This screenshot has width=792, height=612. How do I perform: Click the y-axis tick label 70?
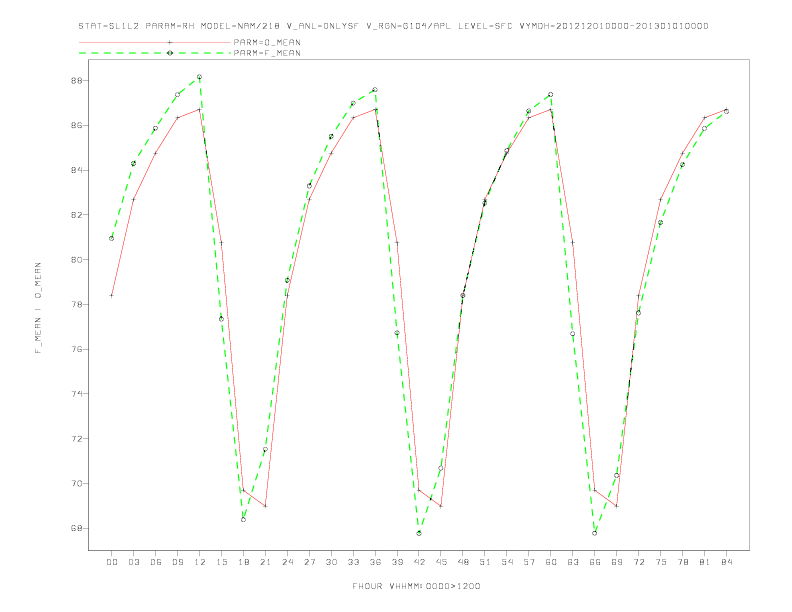tap(76, 483)
